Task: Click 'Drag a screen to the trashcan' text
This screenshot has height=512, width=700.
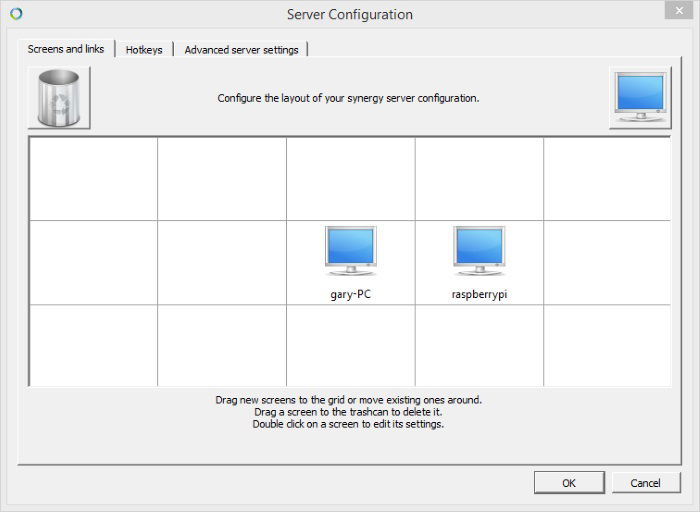Action: (348, 412)
